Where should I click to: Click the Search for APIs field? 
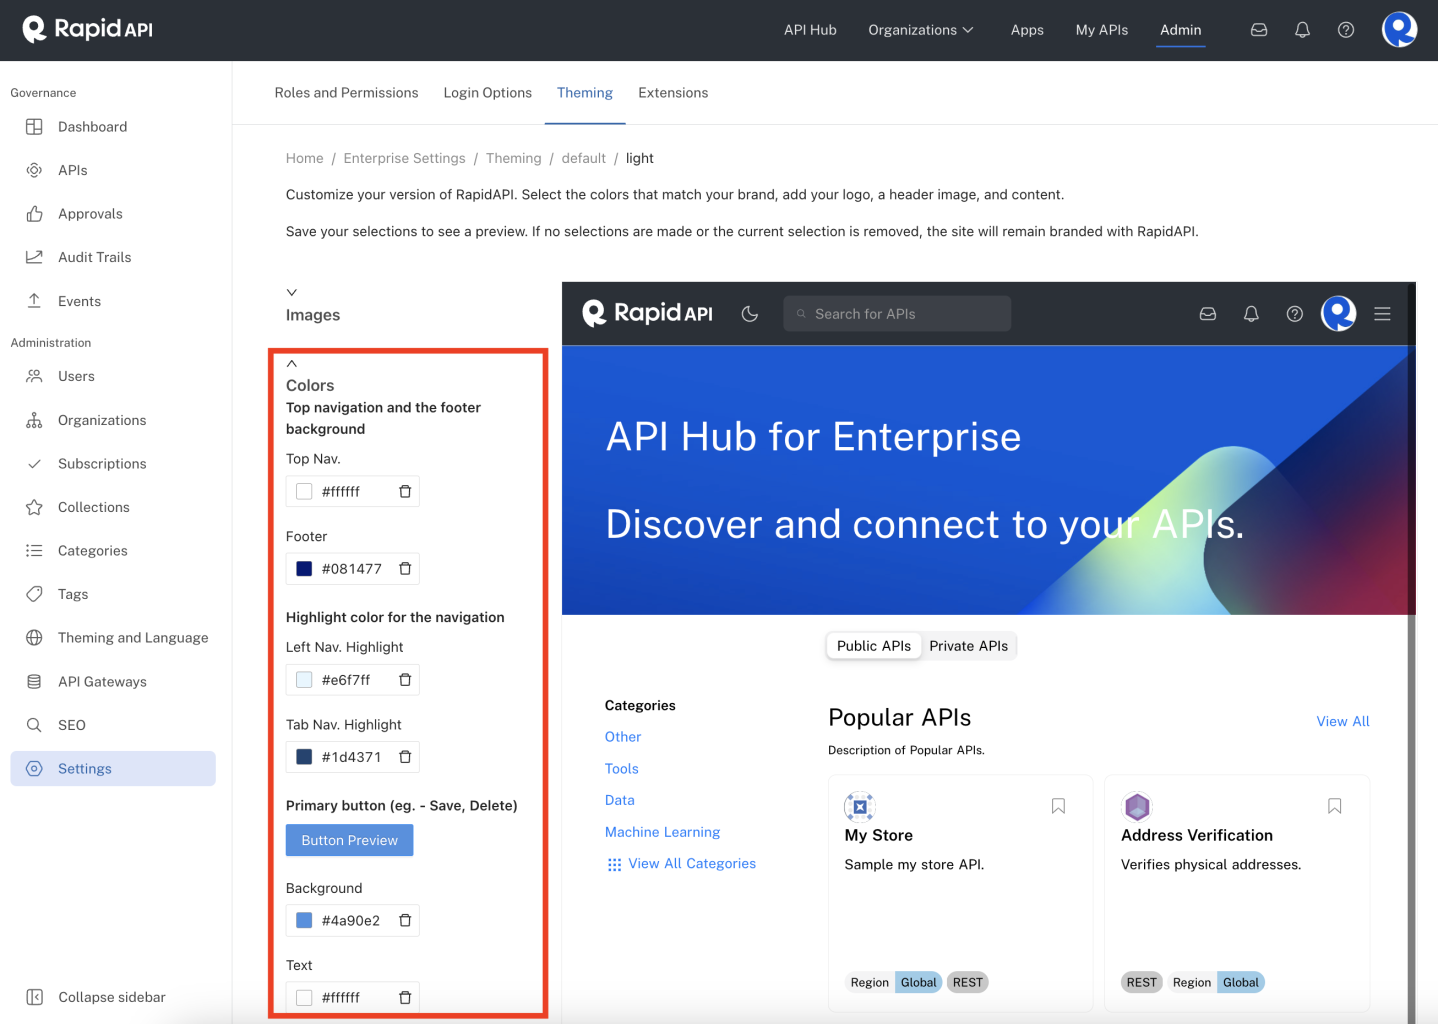(x=897, y=314)
